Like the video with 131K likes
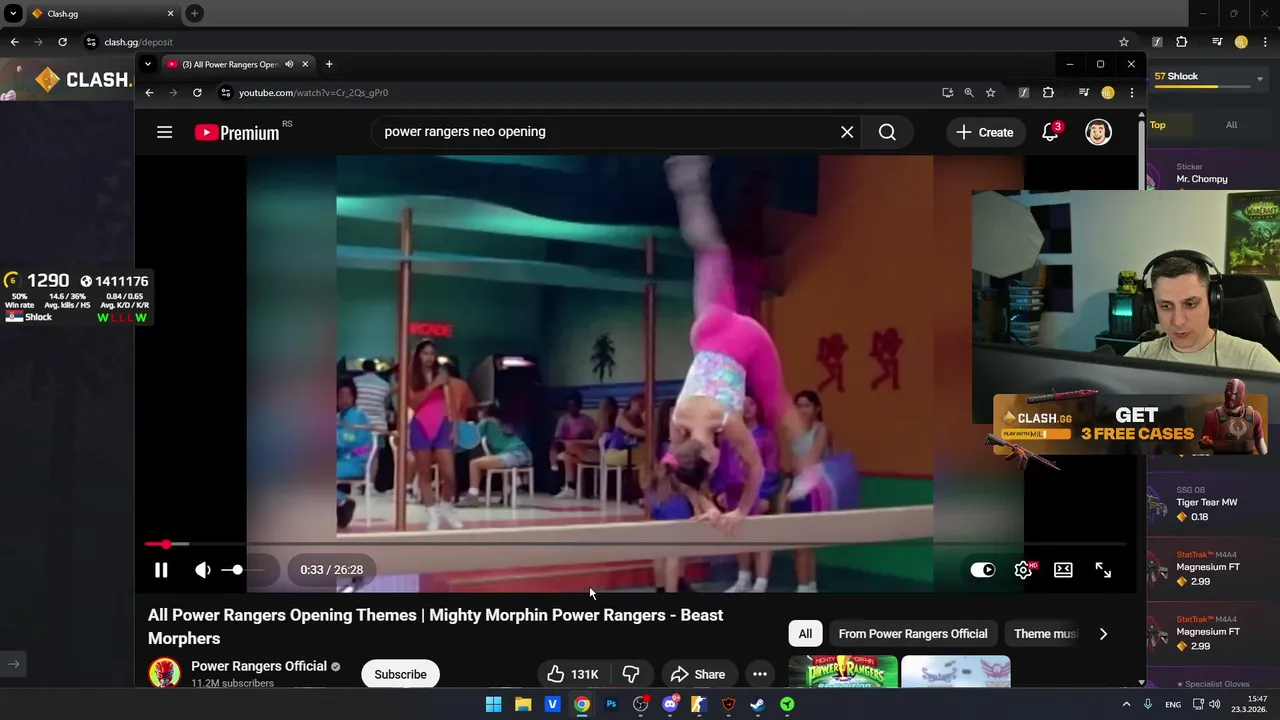Screen dimensions: 1280x720 tap(573, 674)
